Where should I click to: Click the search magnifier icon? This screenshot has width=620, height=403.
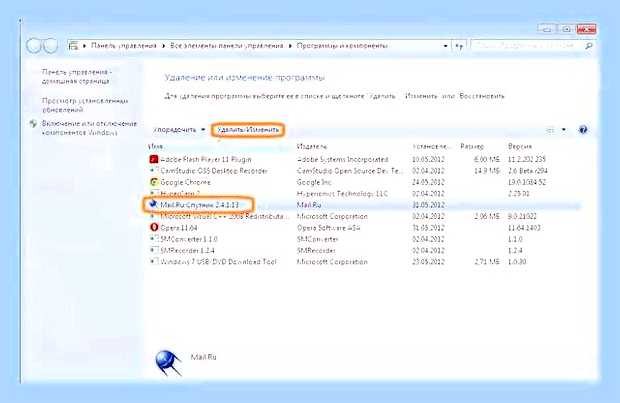[x=588, y=46]
